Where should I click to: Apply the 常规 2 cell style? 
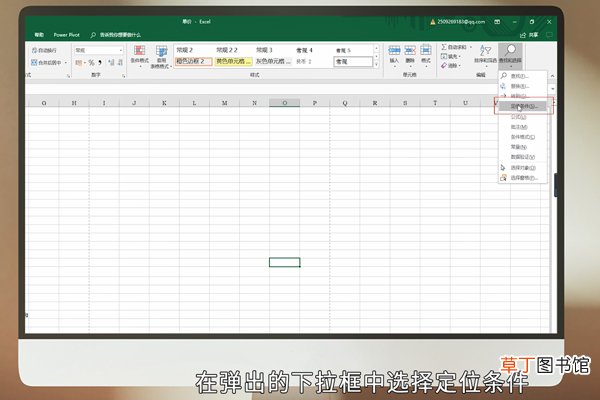pyautogui.click(x=193, y=50)
